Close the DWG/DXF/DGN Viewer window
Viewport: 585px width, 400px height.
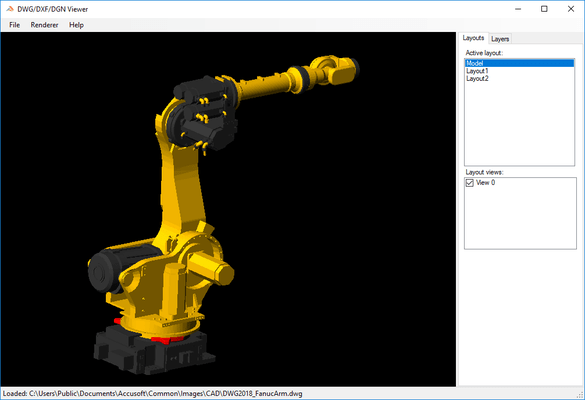tap(570, 9)
